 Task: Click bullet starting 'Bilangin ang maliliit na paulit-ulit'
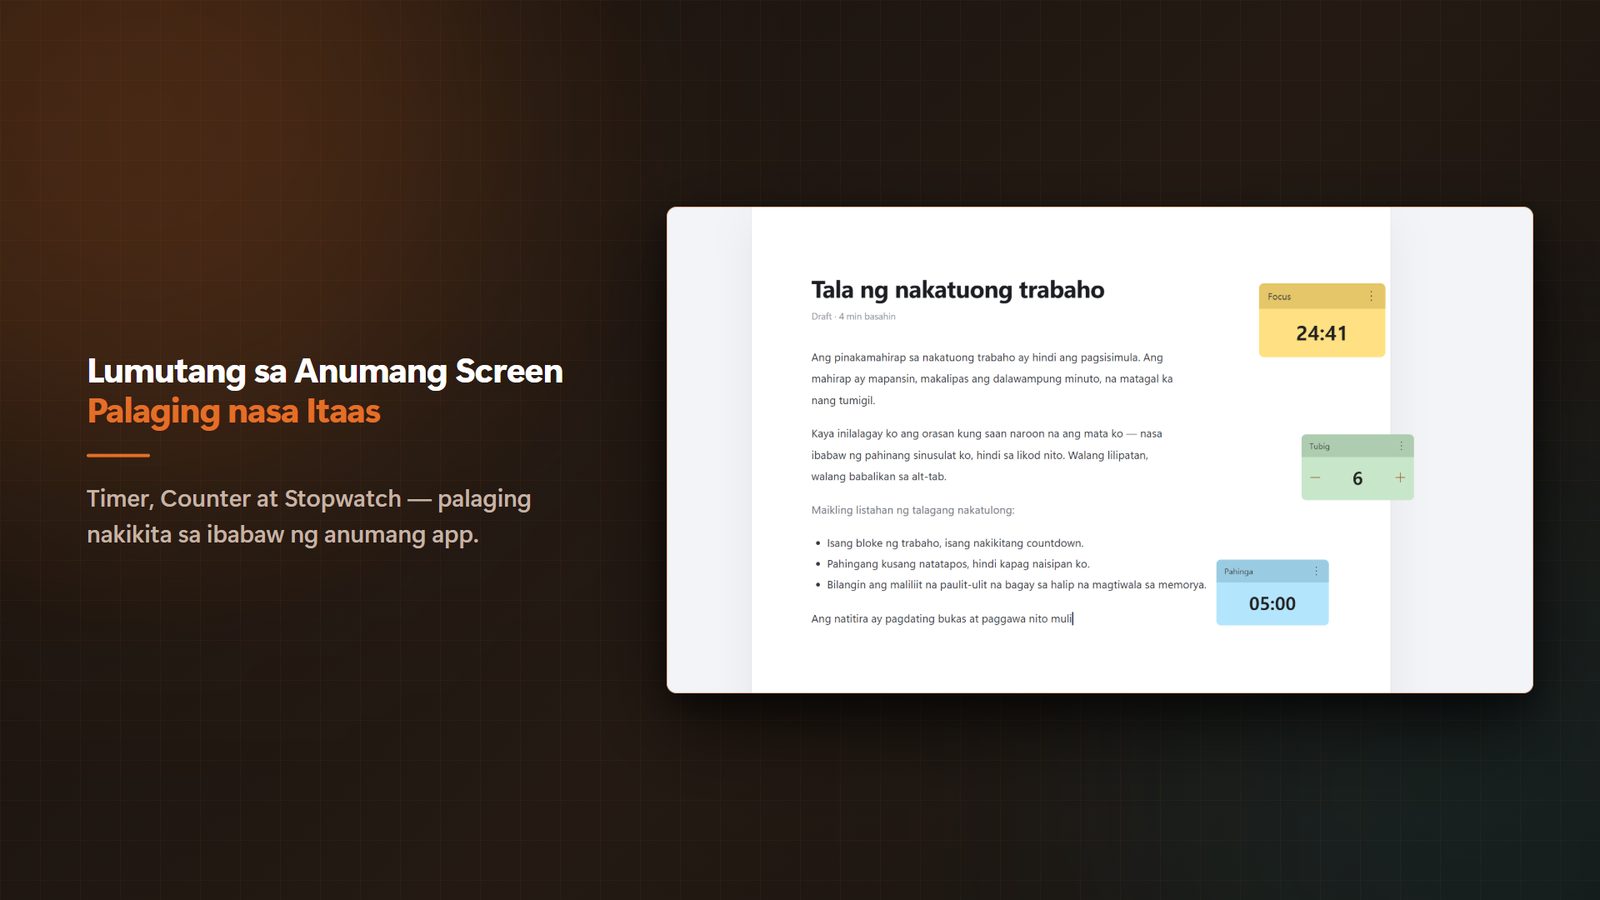[x=1016, y=585]
